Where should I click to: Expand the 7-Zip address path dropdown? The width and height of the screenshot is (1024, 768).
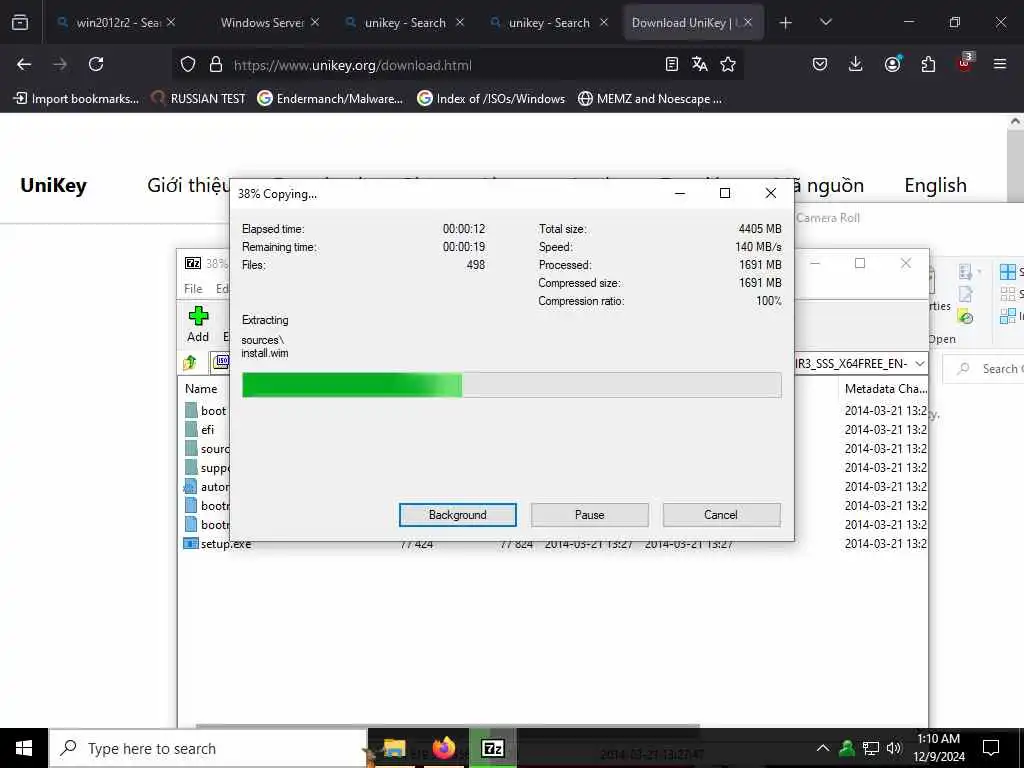point(920,363)
